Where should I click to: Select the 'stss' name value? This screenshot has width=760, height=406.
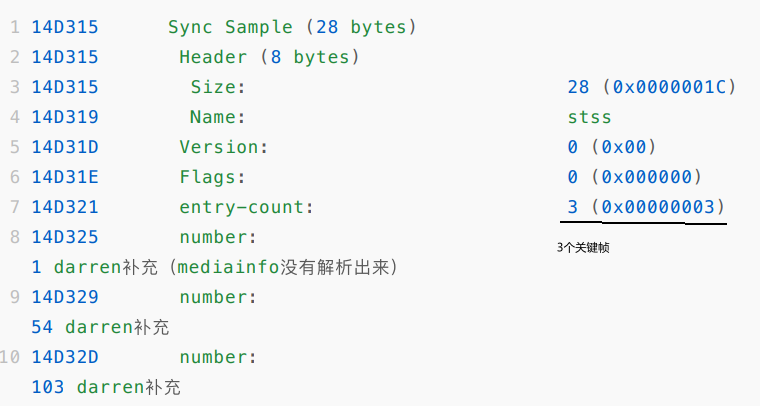[589, 117]
